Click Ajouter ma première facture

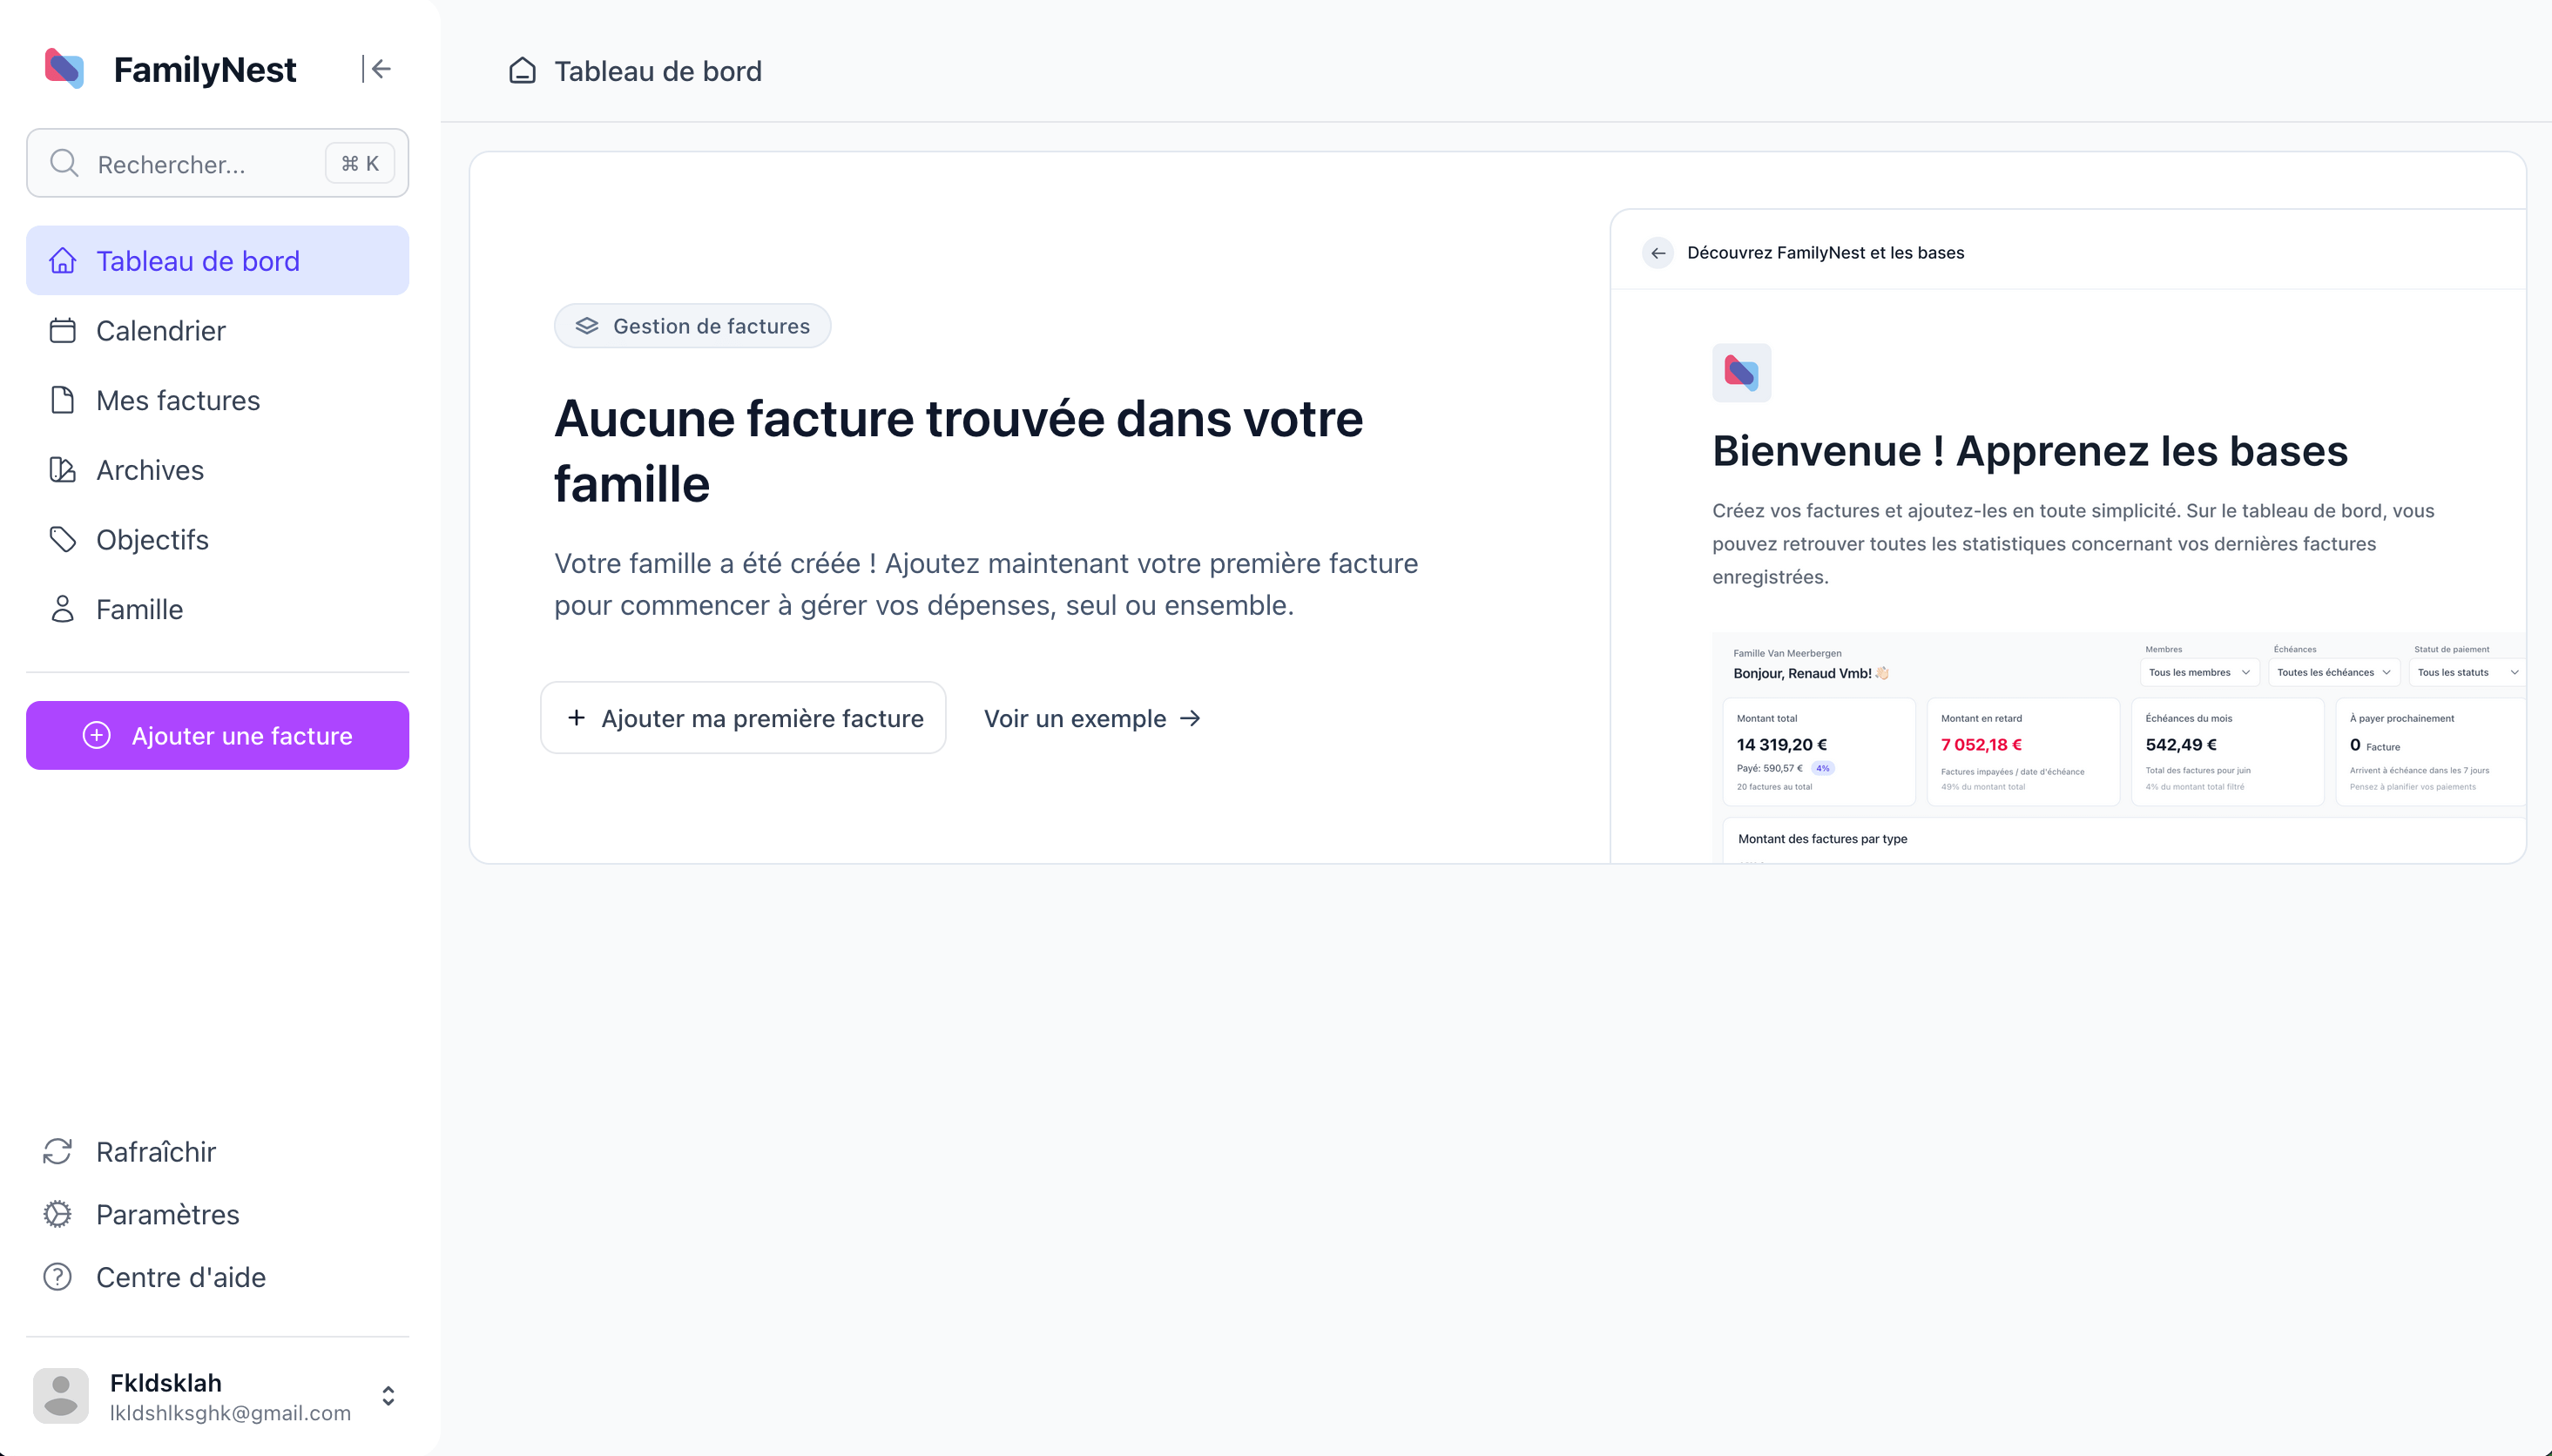click(742, 718)
